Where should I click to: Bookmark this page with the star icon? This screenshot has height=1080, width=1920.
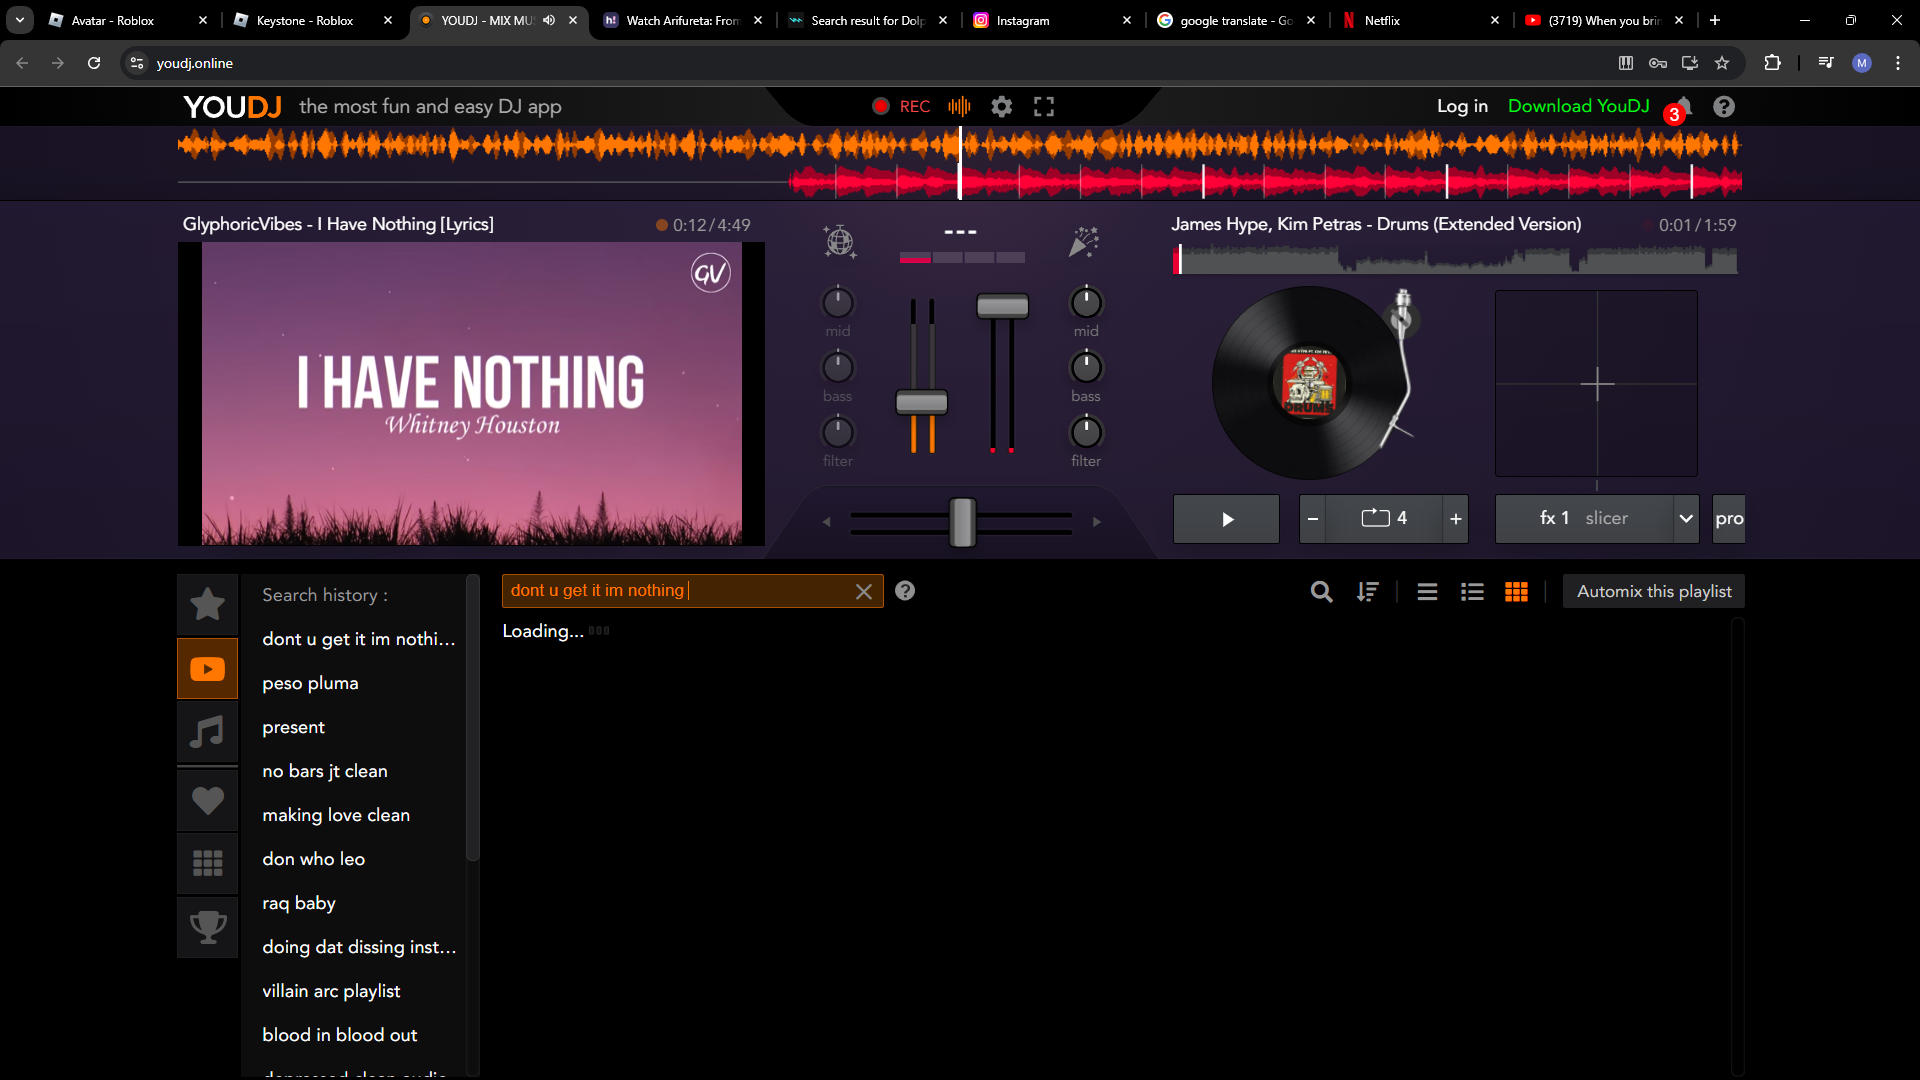(1722, 63)
